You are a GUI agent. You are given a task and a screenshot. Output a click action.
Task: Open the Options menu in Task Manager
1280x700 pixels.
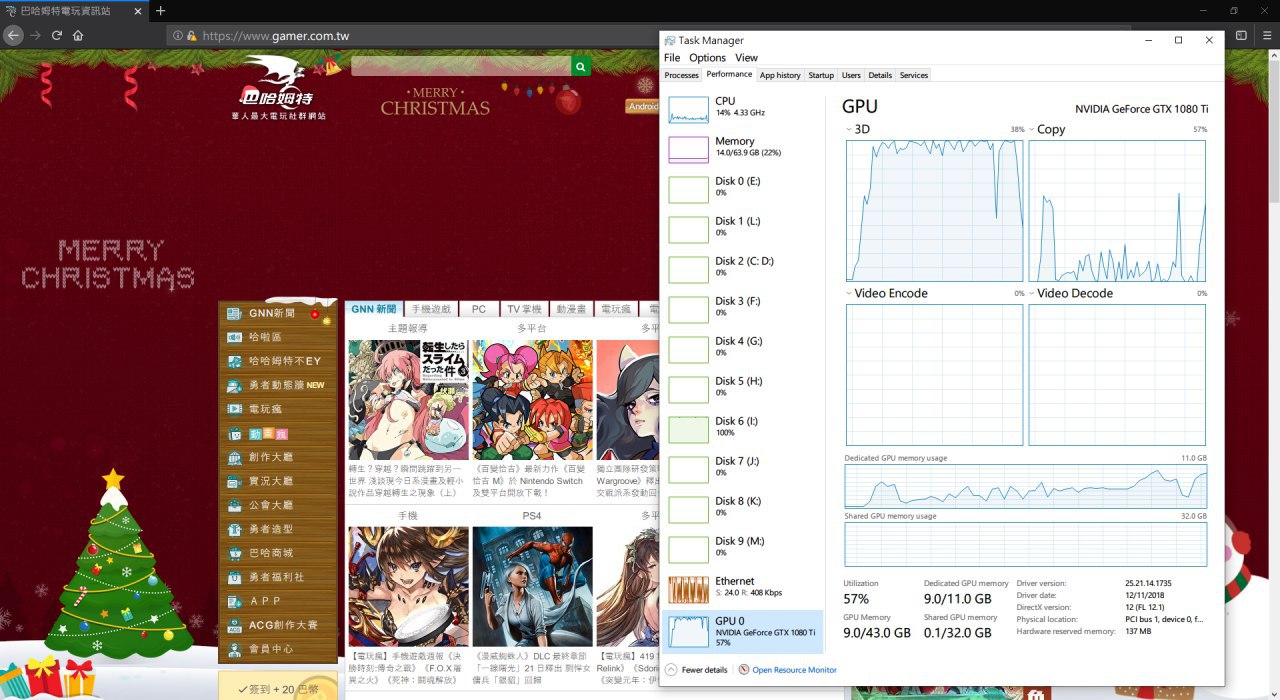tap(707, 58)
